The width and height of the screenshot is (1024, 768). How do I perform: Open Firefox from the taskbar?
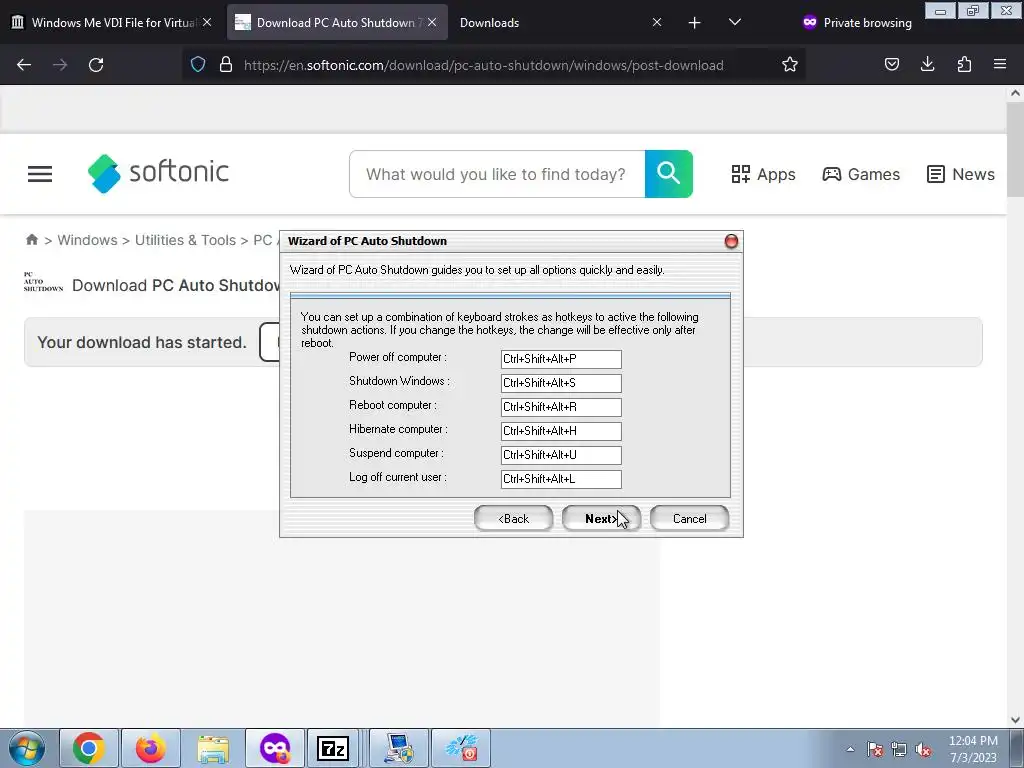pyautogui.click(x=151, y=748)
